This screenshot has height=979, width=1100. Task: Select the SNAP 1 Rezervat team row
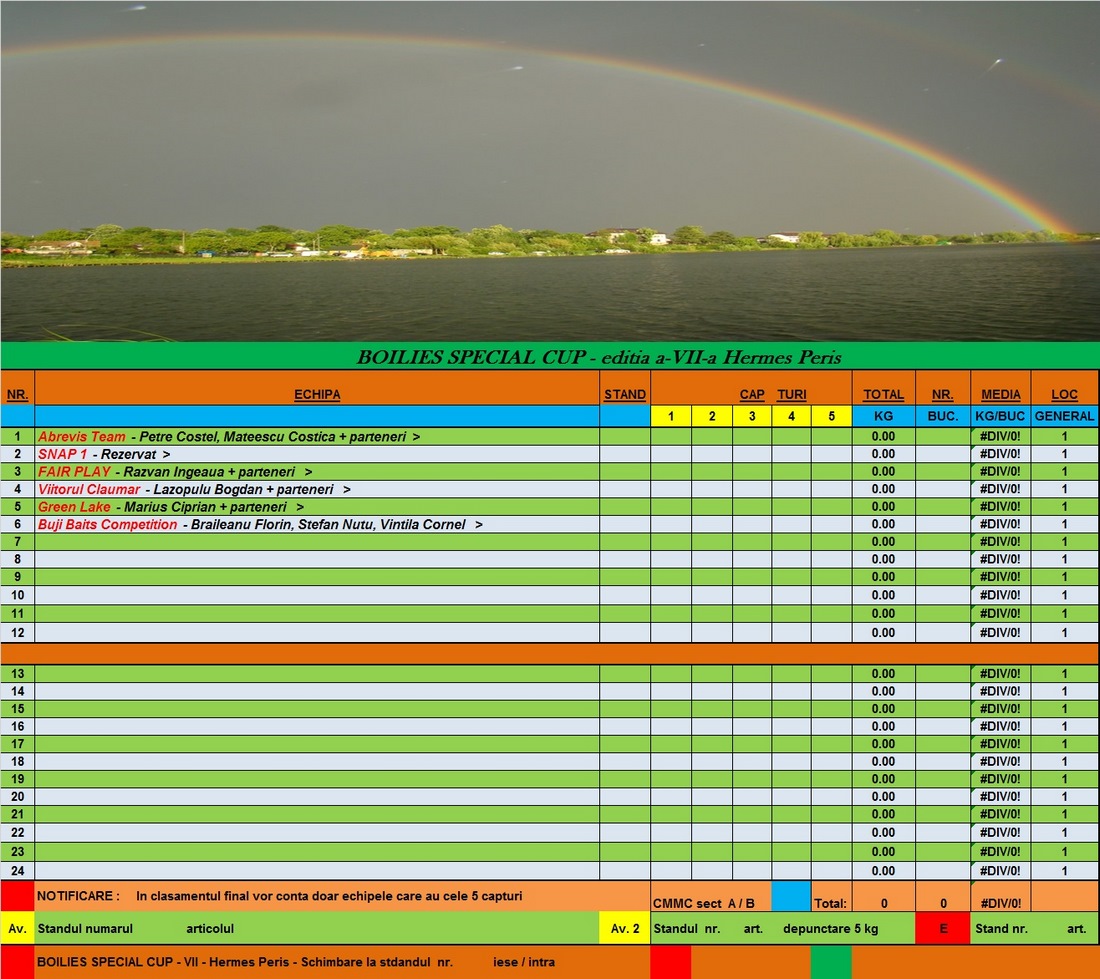pyautogui.click(x=105, y=454)
